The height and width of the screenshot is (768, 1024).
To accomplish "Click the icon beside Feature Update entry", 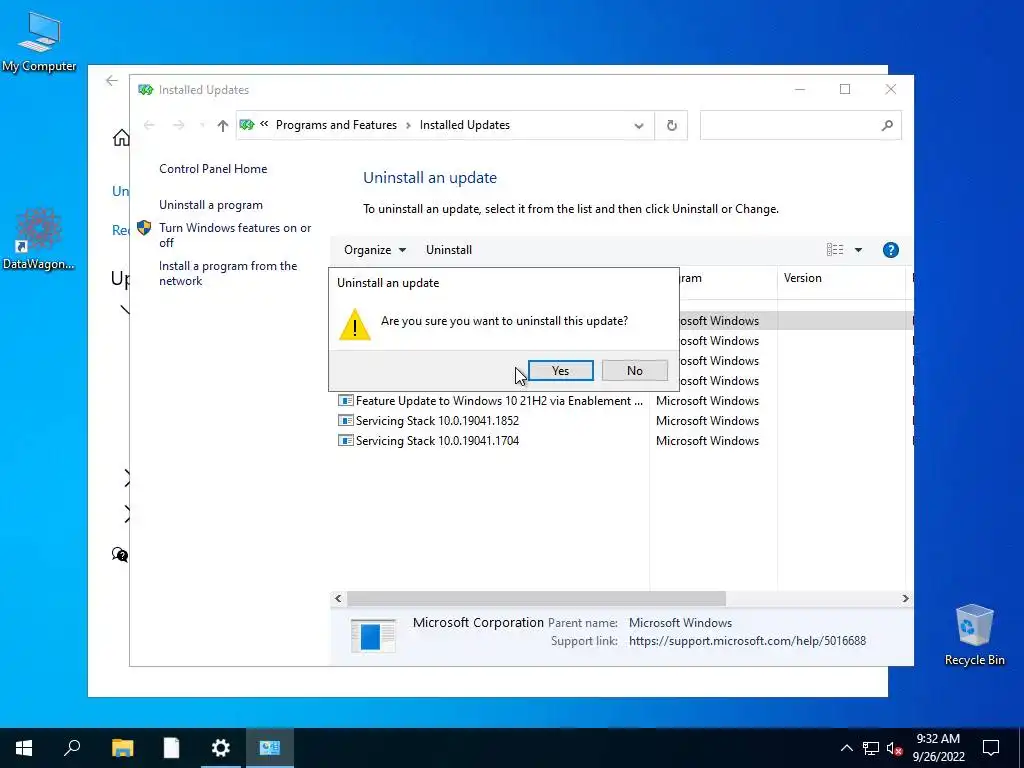I will click(345, 400).
